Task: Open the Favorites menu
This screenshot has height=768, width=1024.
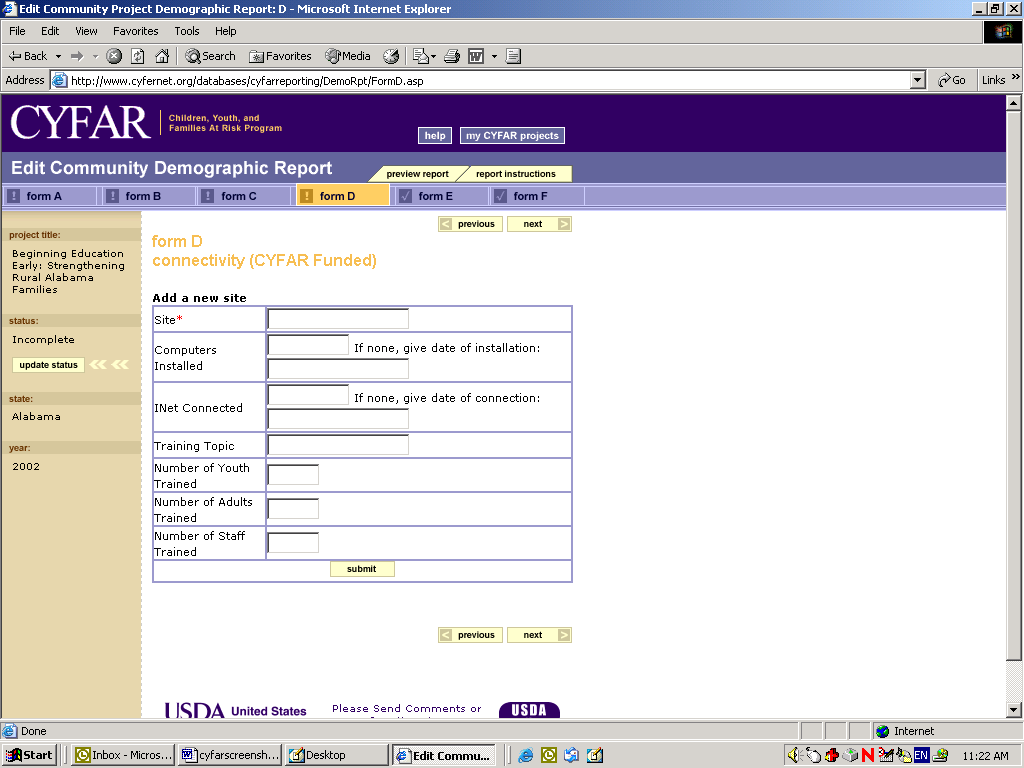Action: [135, 31]
